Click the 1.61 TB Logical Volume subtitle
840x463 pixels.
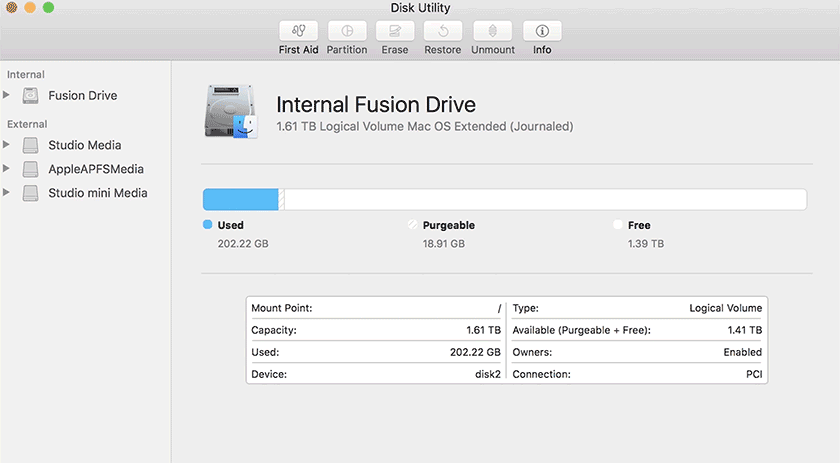pyautogui.click(x=424, y=126)
